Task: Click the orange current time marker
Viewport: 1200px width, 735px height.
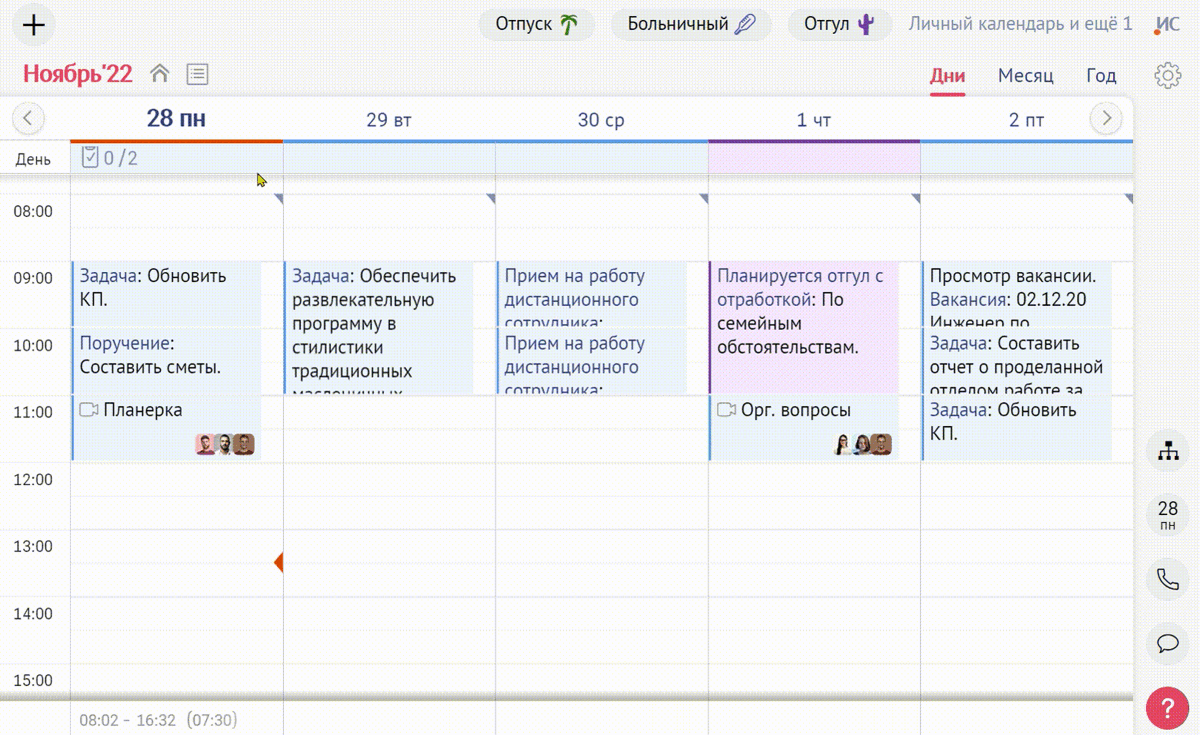Action: click(x=279, y=562)
